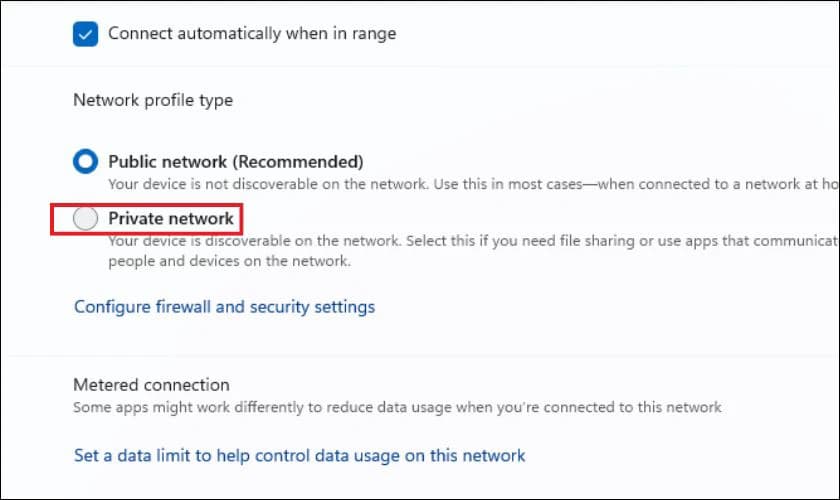Select the Public network radio button
The image size is (840, 500).
click(86, 161)
